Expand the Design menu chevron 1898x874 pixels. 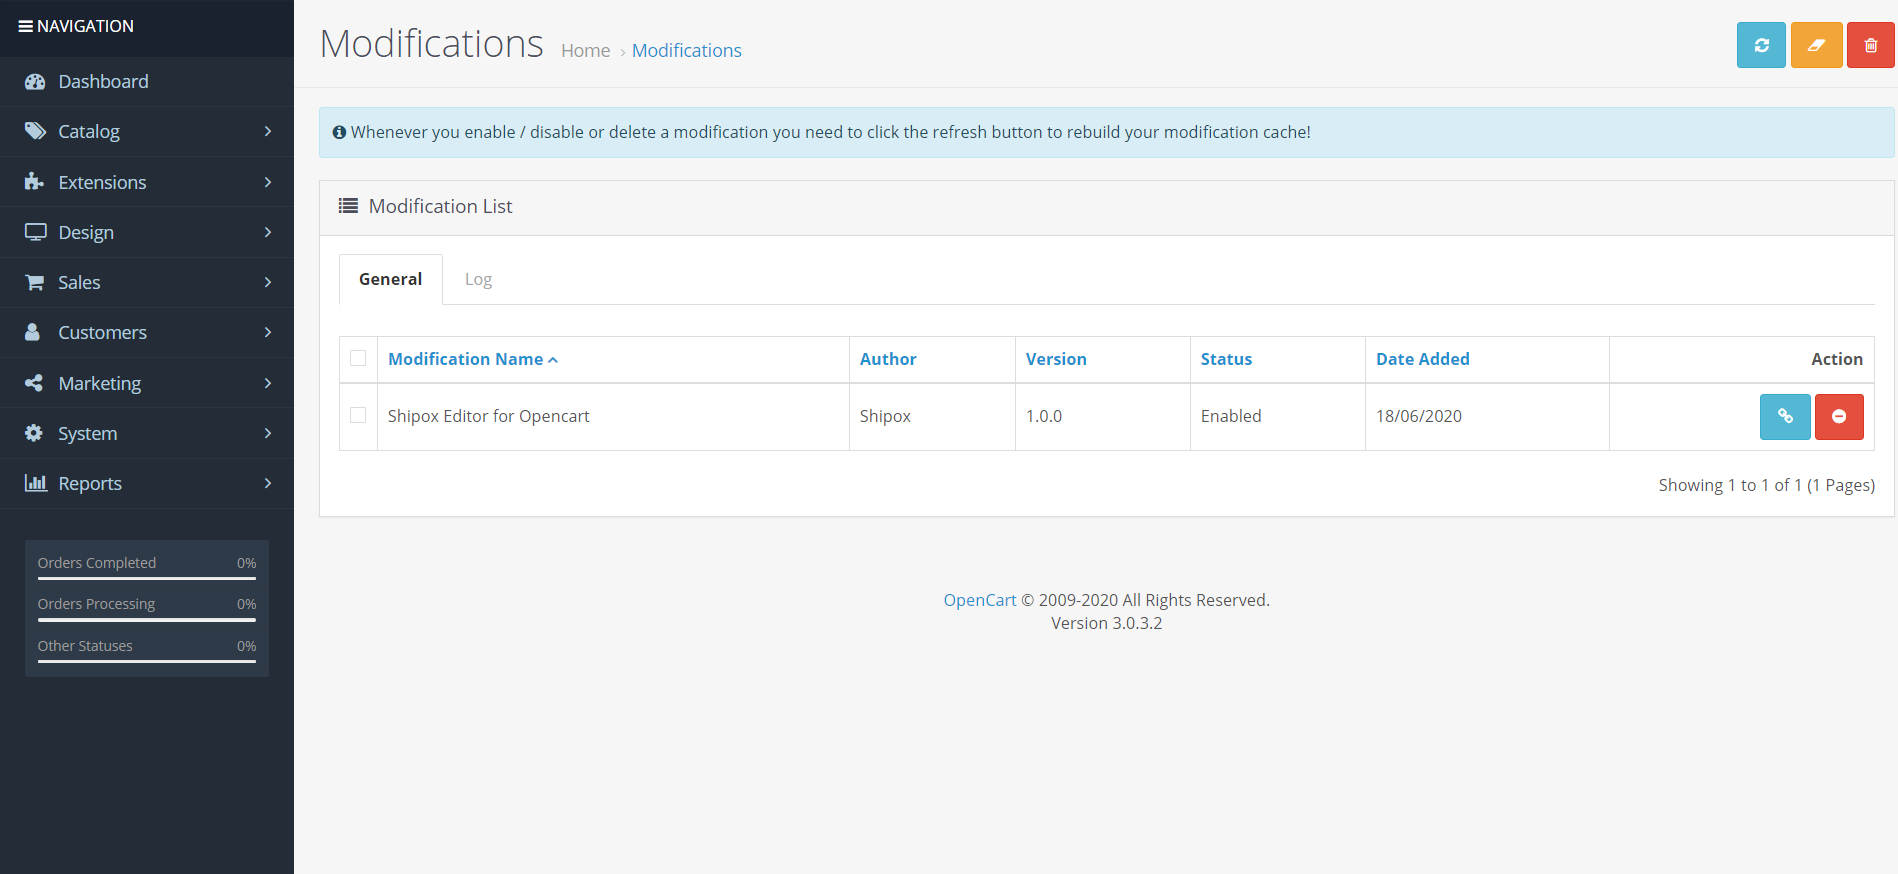[268, 232]
